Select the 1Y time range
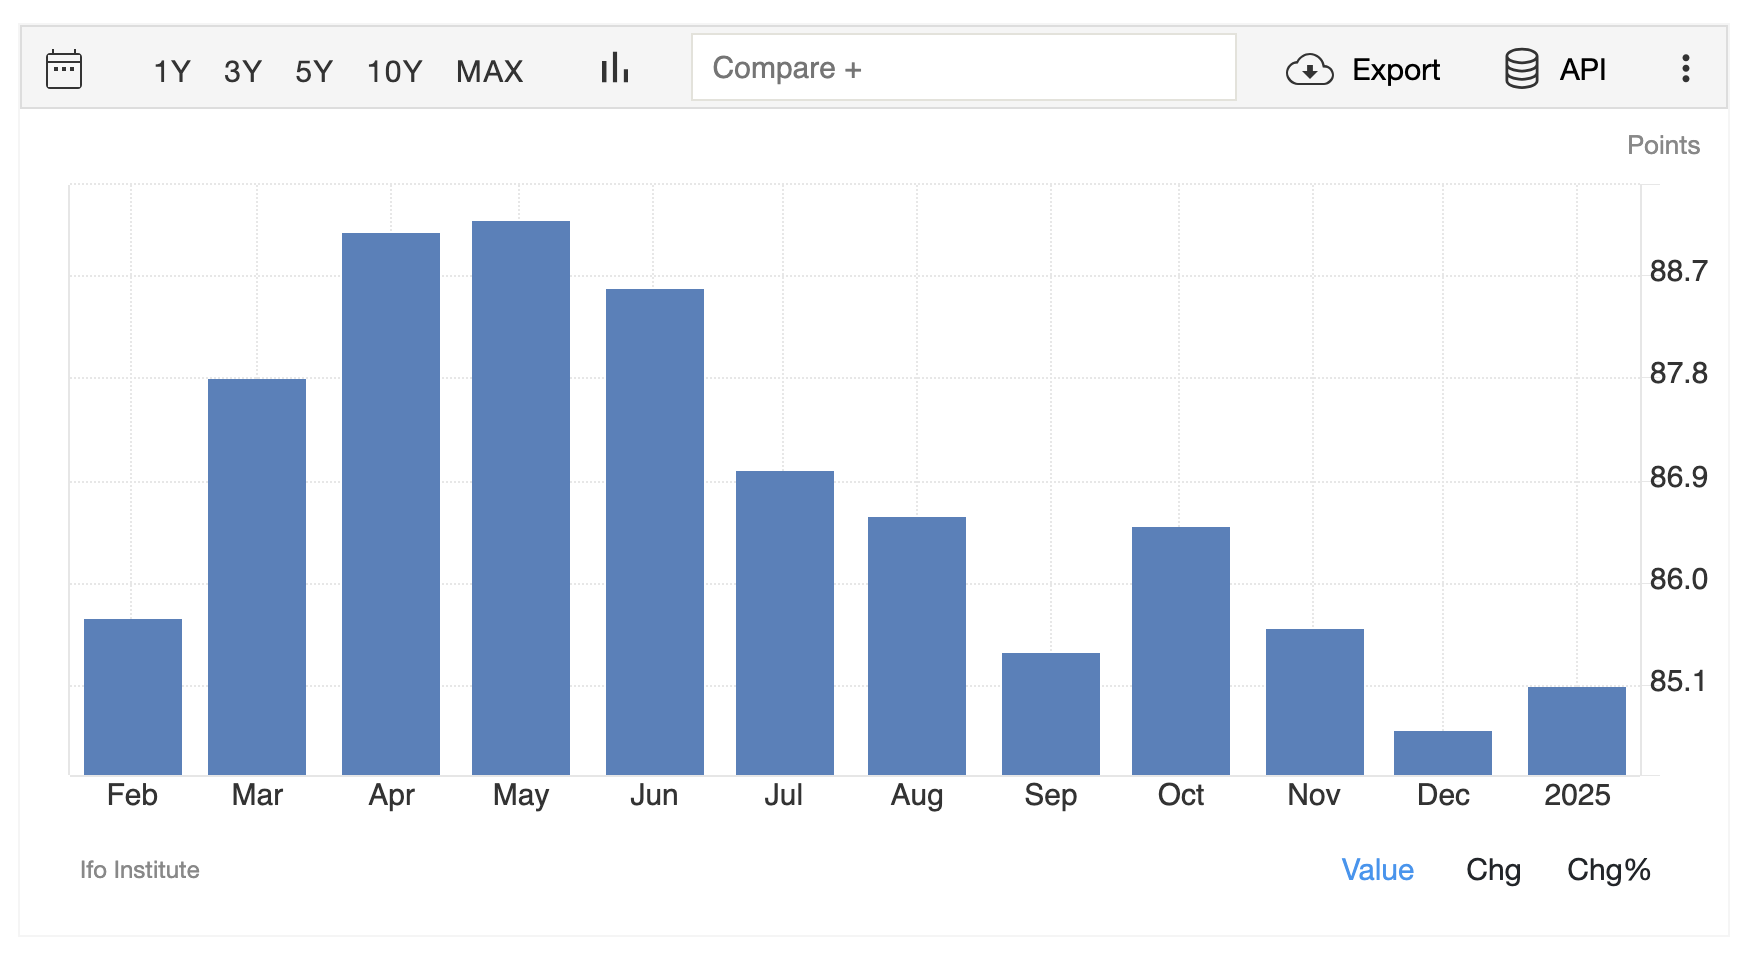The image size is (1750, 956). [172, 71]
